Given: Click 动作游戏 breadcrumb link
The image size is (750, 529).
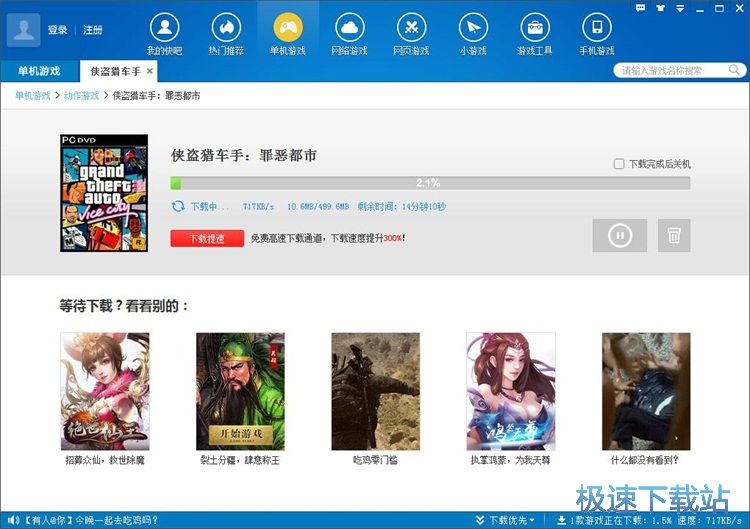Looking at the screenshot, I should pyautogui.click(x=81, y=96).
